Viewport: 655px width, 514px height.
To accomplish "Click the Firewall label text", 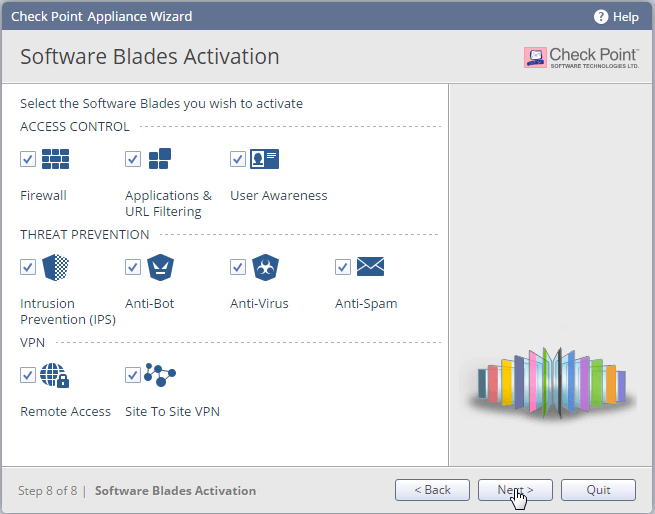I will (x=43, y=195).
